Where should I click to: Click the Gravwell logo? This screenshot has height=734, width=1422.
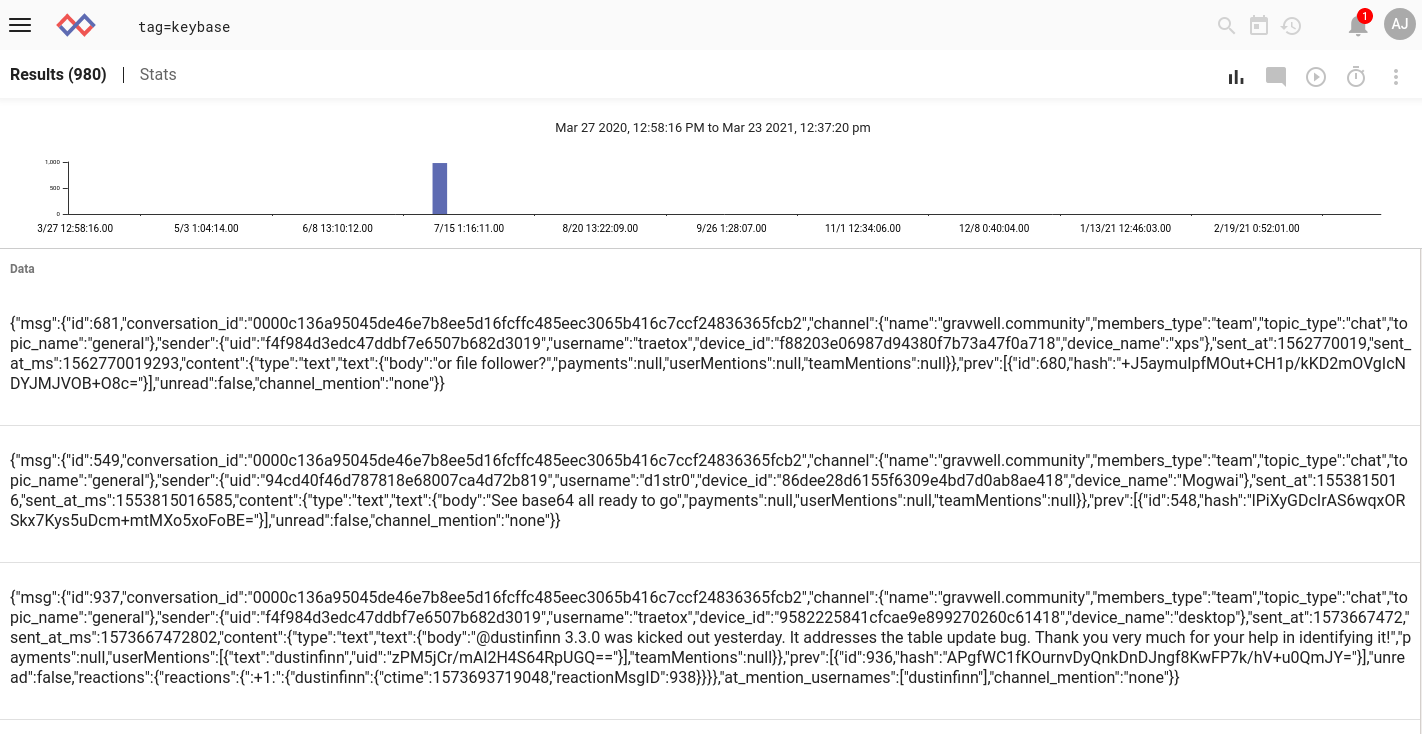coord(76,25)
